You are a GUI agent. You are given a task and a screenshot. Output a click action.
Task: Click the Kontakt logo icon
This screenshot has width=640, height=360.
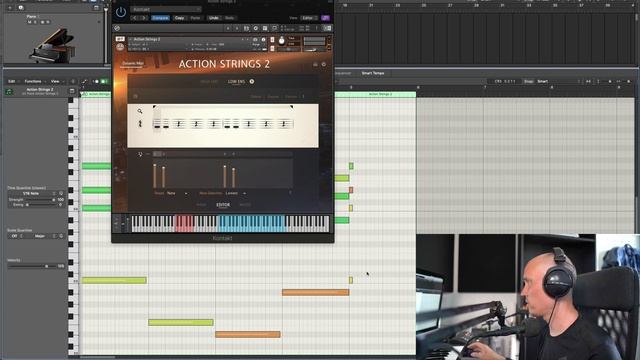tap(117, 28)
